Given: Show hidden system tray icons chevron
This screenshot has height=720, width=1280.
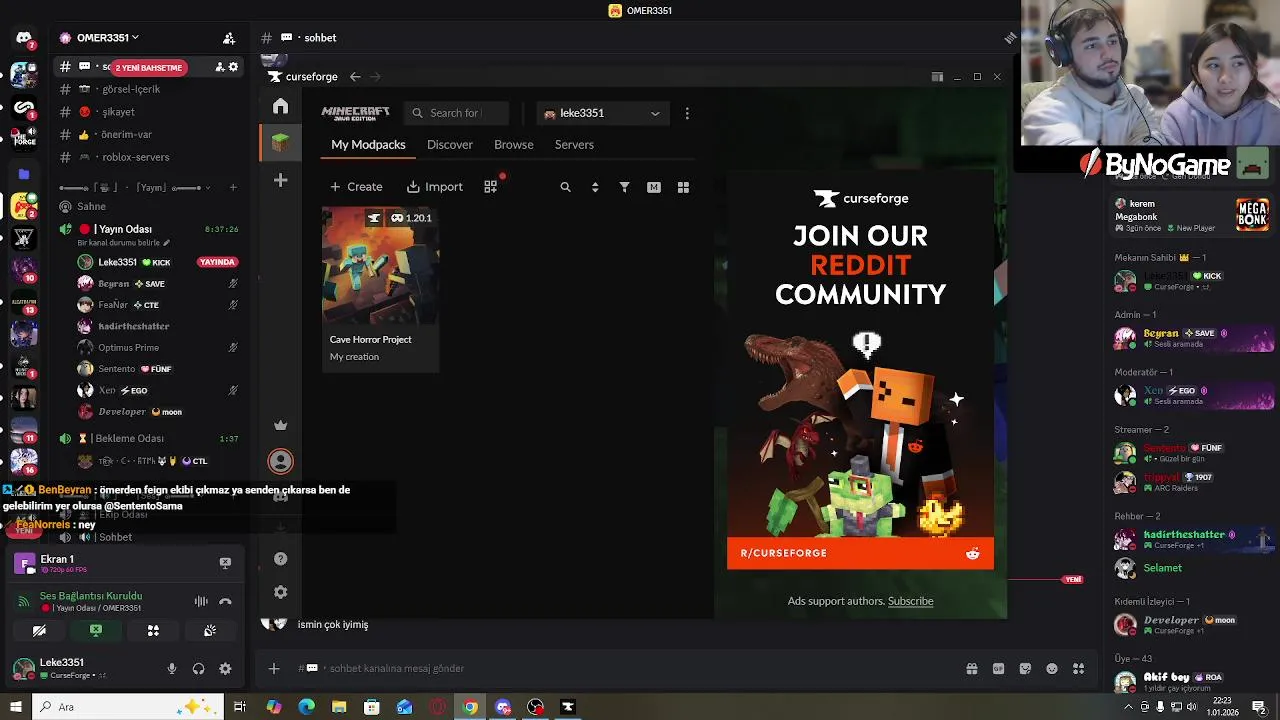Looking at the screenshot, I should [1128, 707].
